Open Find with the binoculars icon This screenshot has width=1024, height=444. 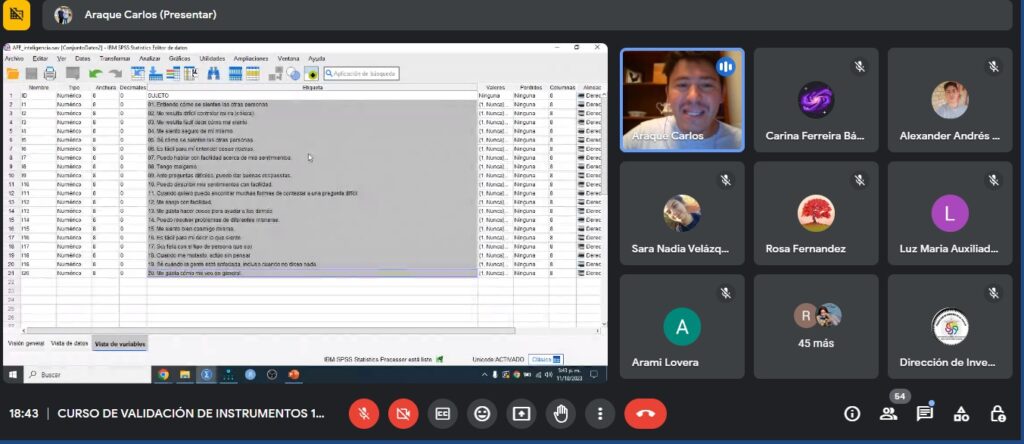point(213,74)
